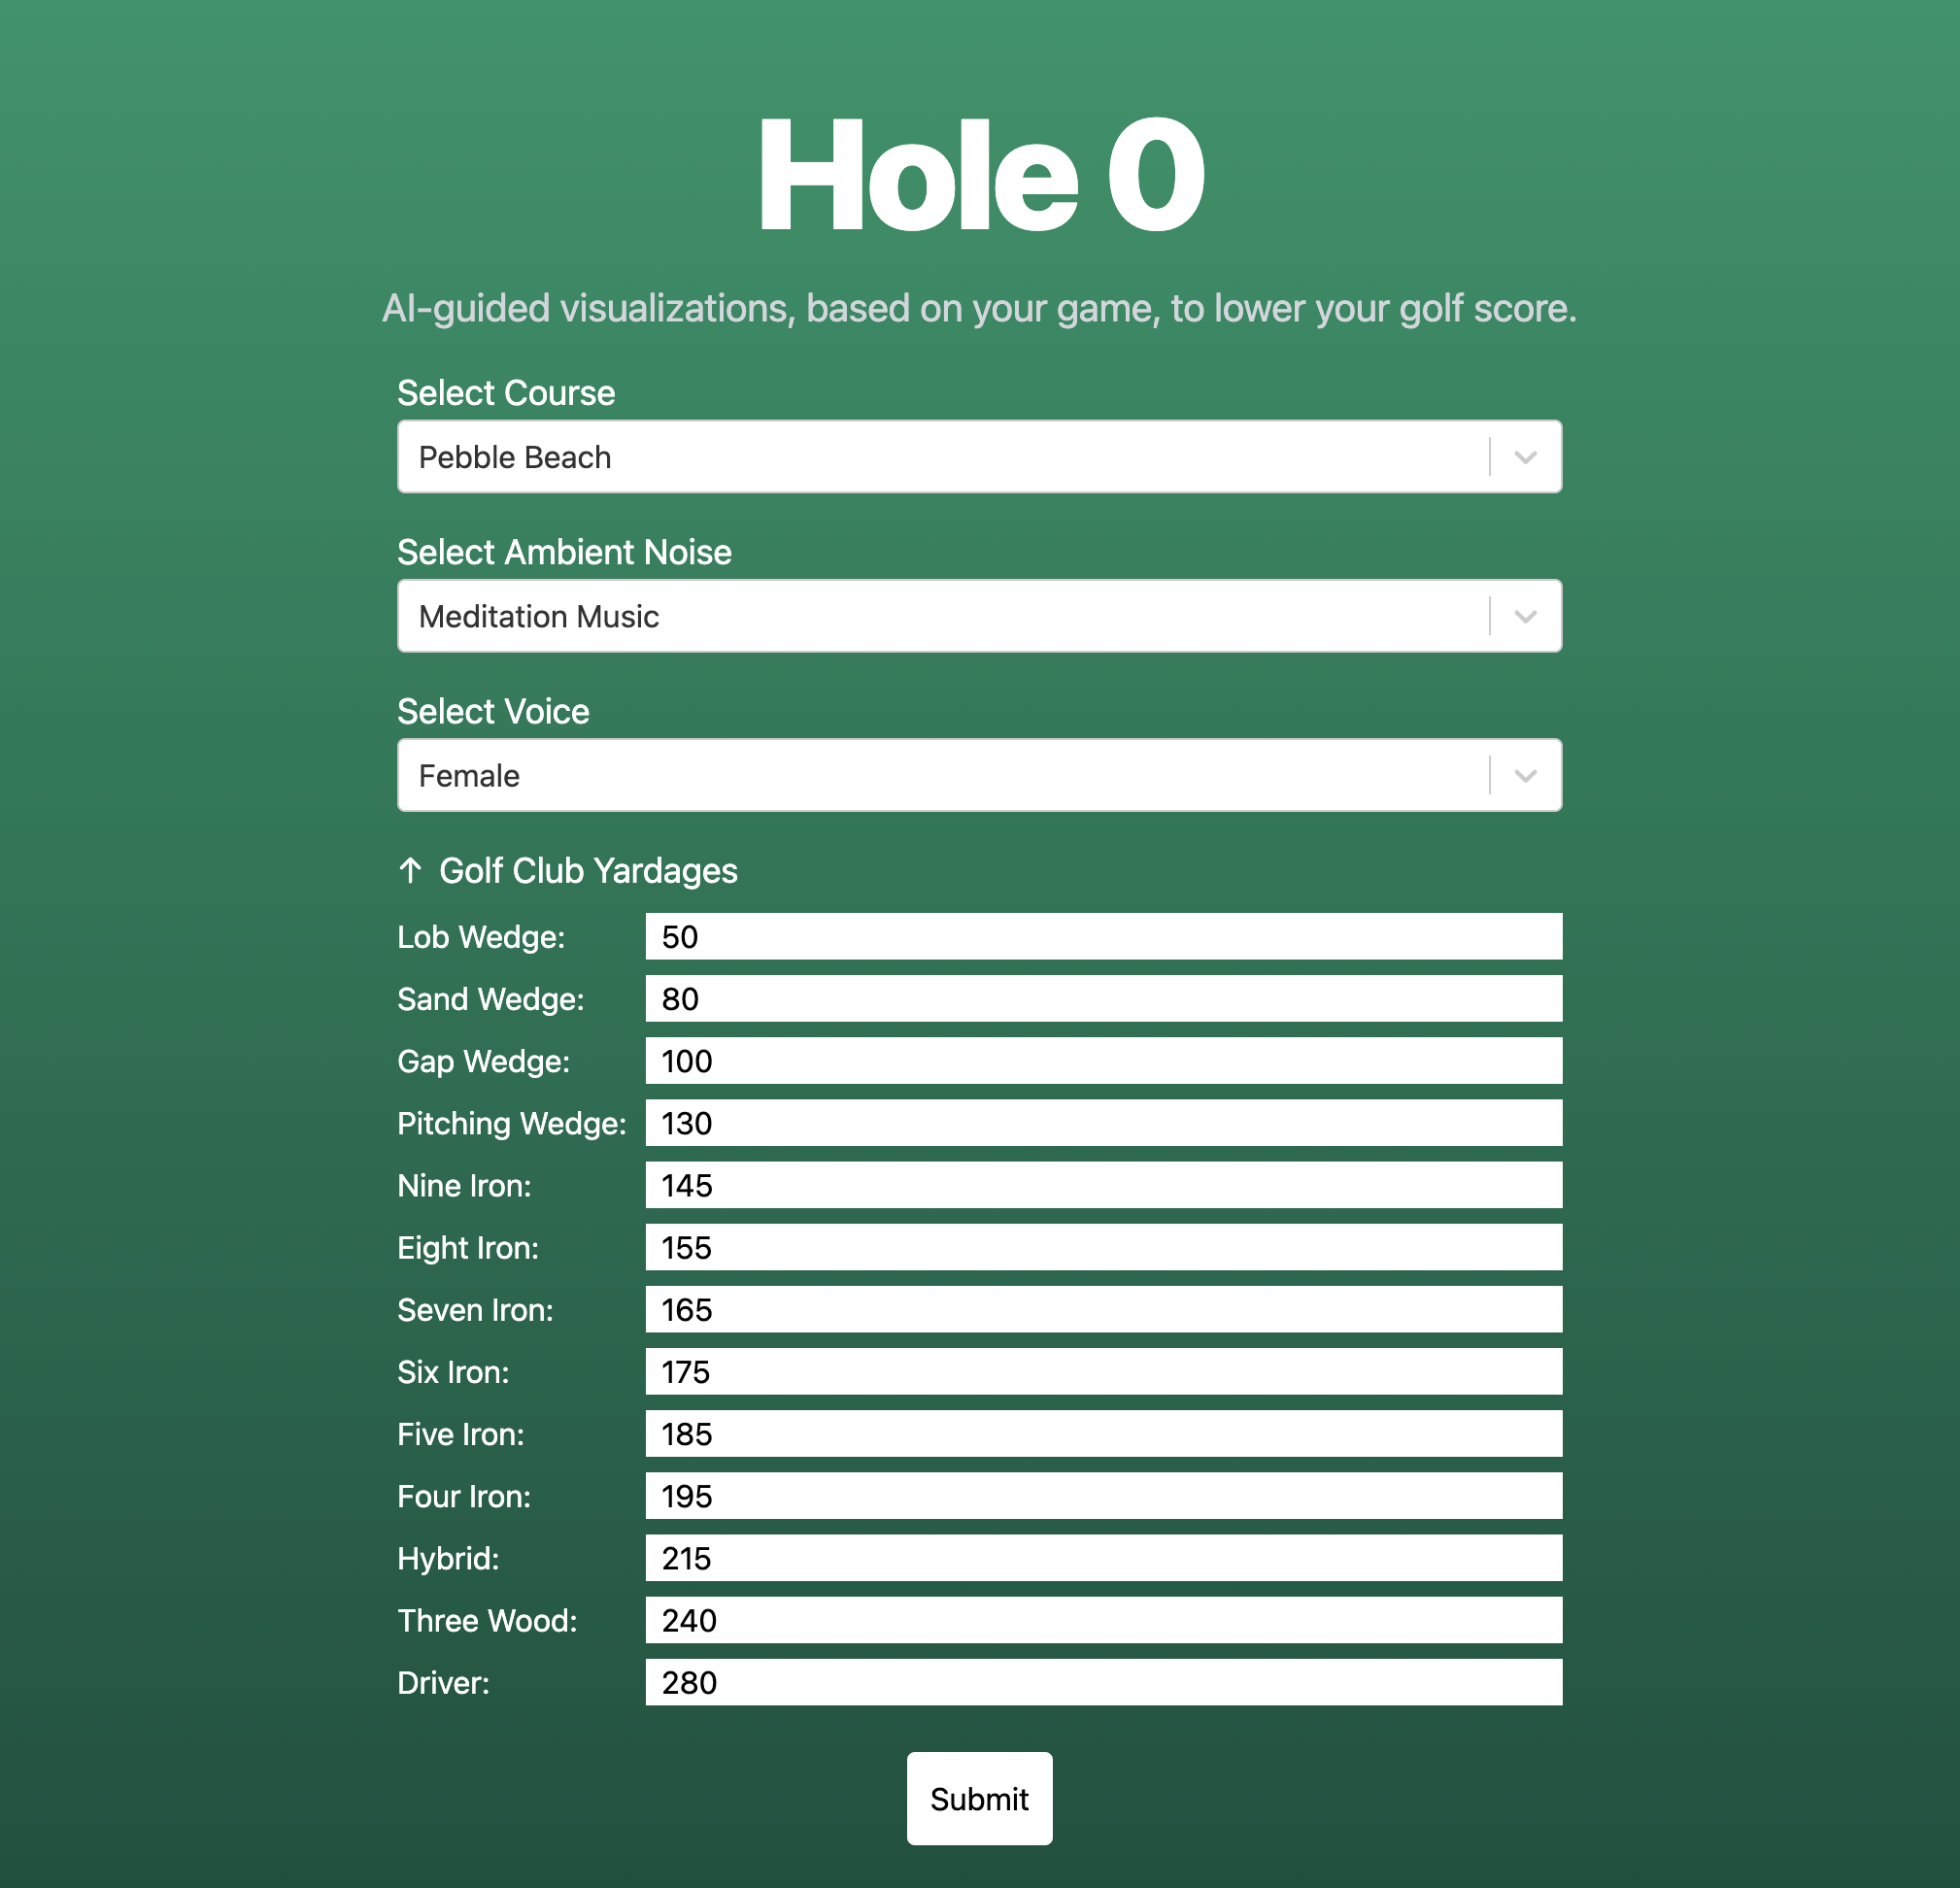Open the Pebble Beach course dropdown
Screen dimensions: 1960x1888
point(940,457)
